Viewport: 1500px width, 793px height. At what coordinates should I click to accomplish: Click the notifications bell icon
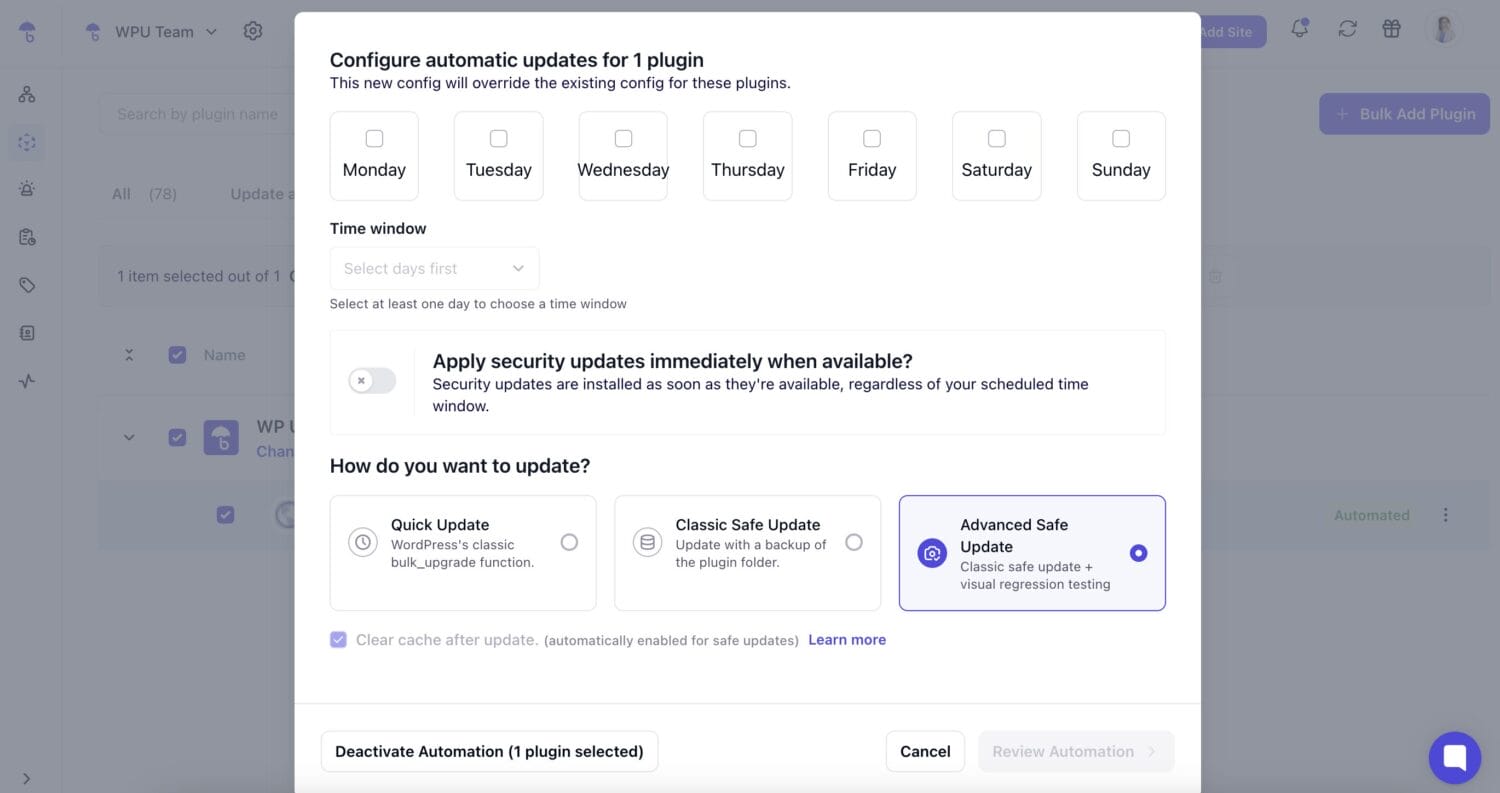[x=1299, y=30]
